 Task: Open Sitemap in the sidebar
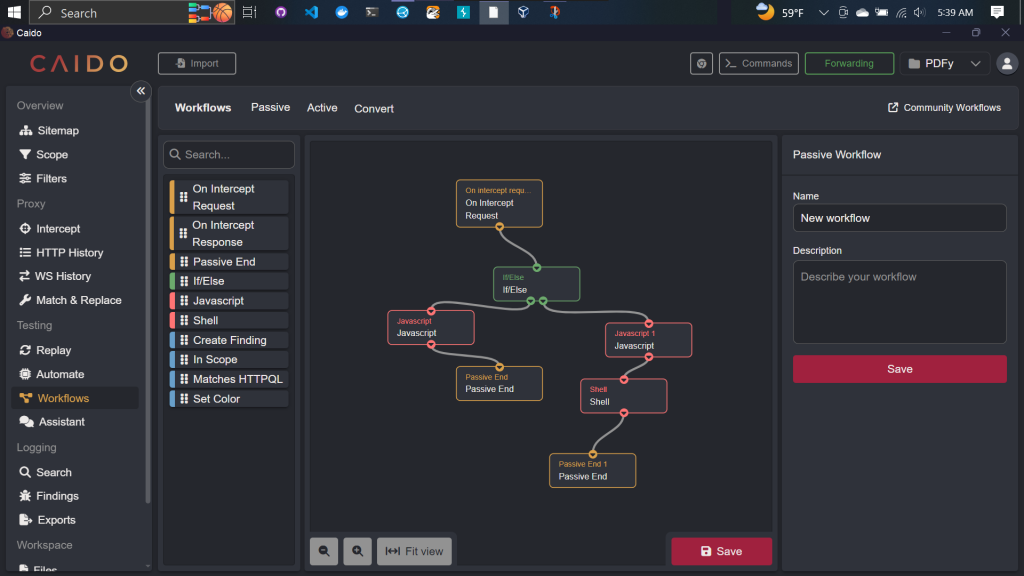(x=57, y=131)
